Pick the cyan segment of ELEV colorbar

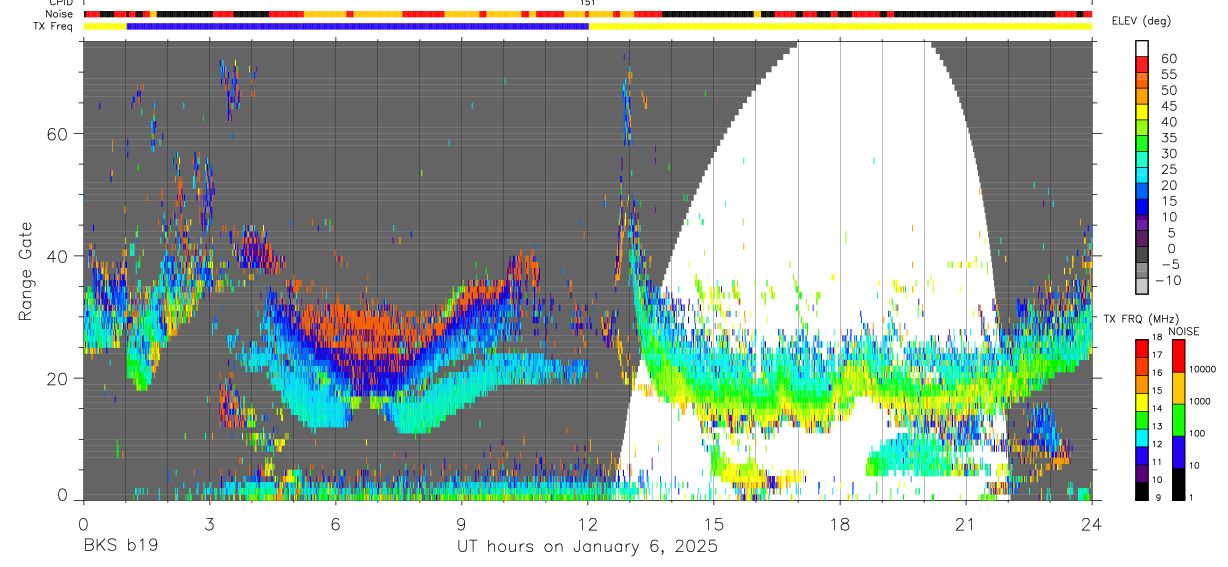(x=1143, y=177)
